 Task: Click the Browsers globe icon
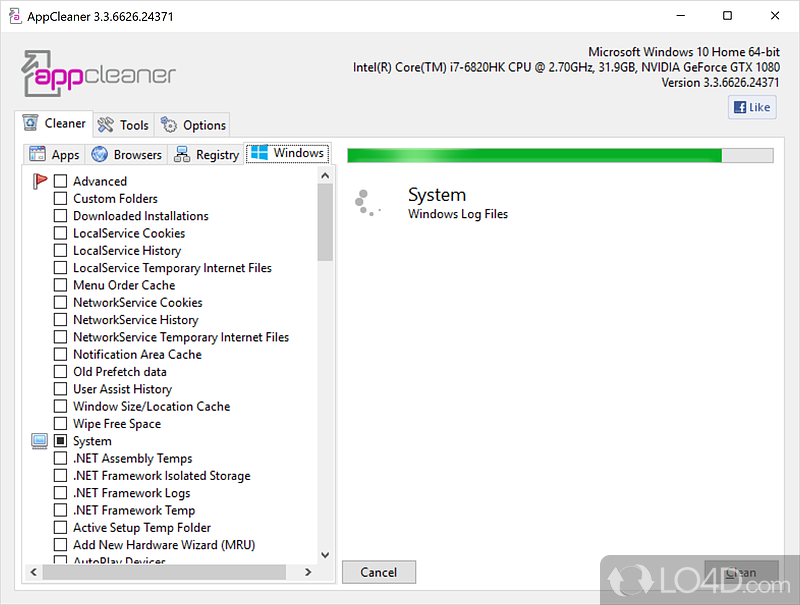99,154
